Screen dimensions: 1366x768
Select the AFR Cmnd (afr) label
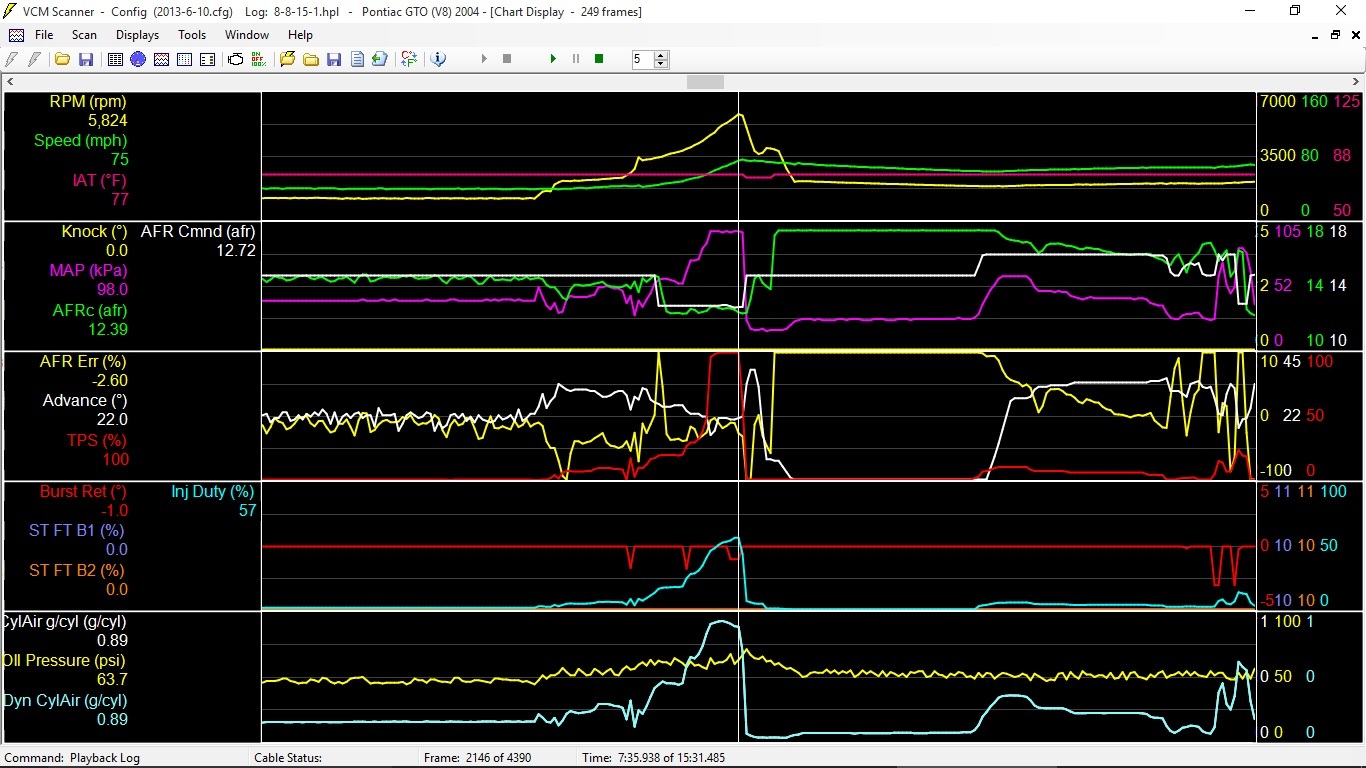(x=198, y=231)
